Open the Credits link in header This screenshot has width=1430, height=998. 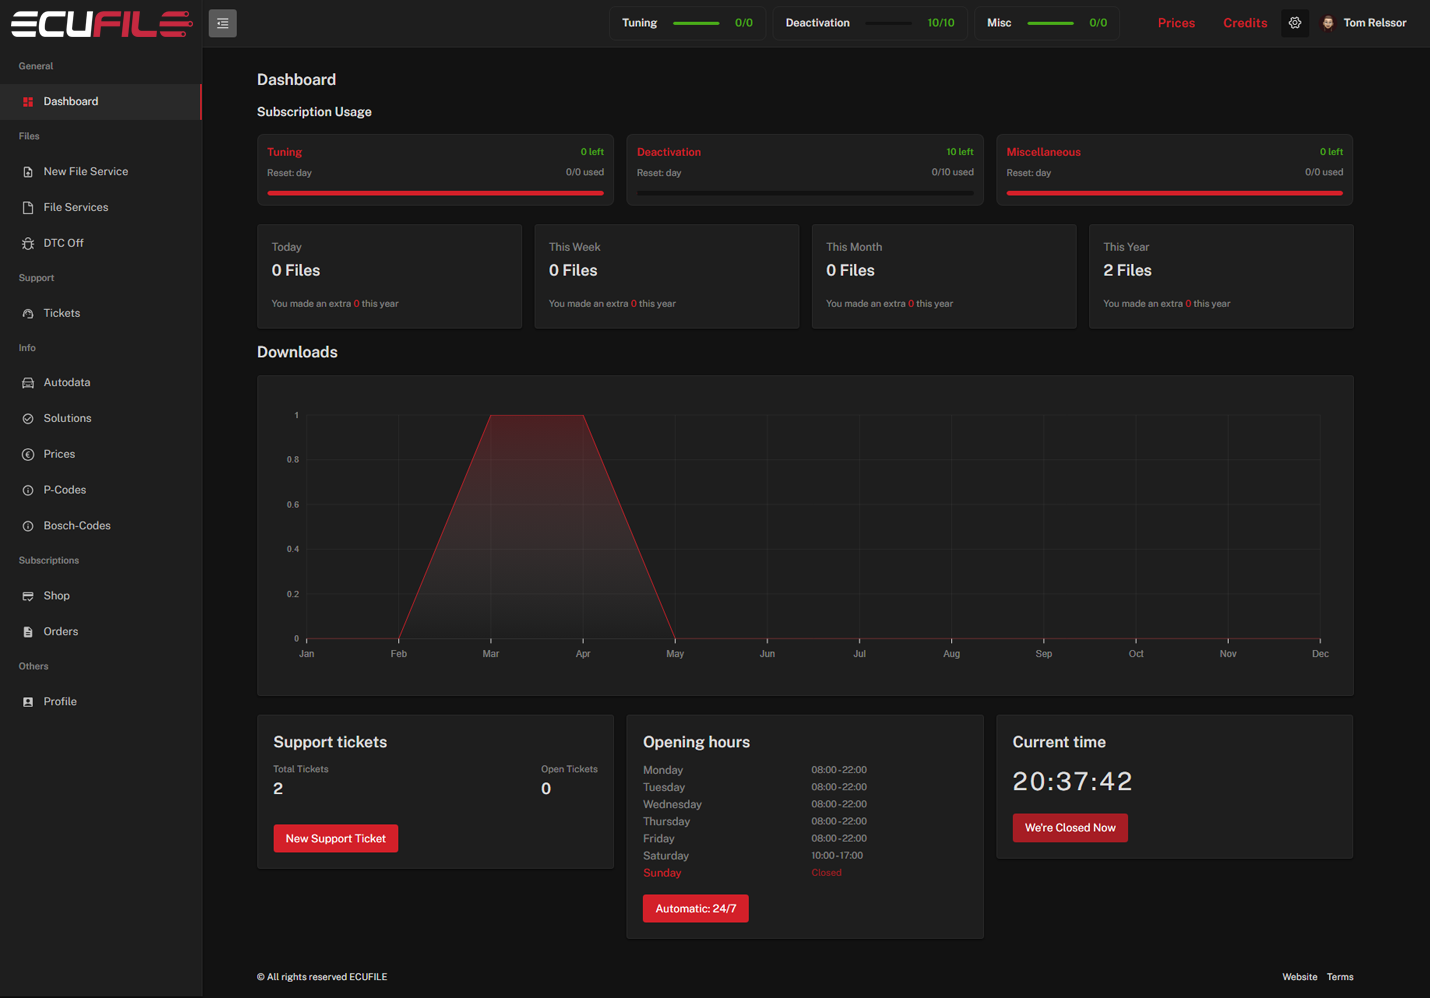point(1244,23)
